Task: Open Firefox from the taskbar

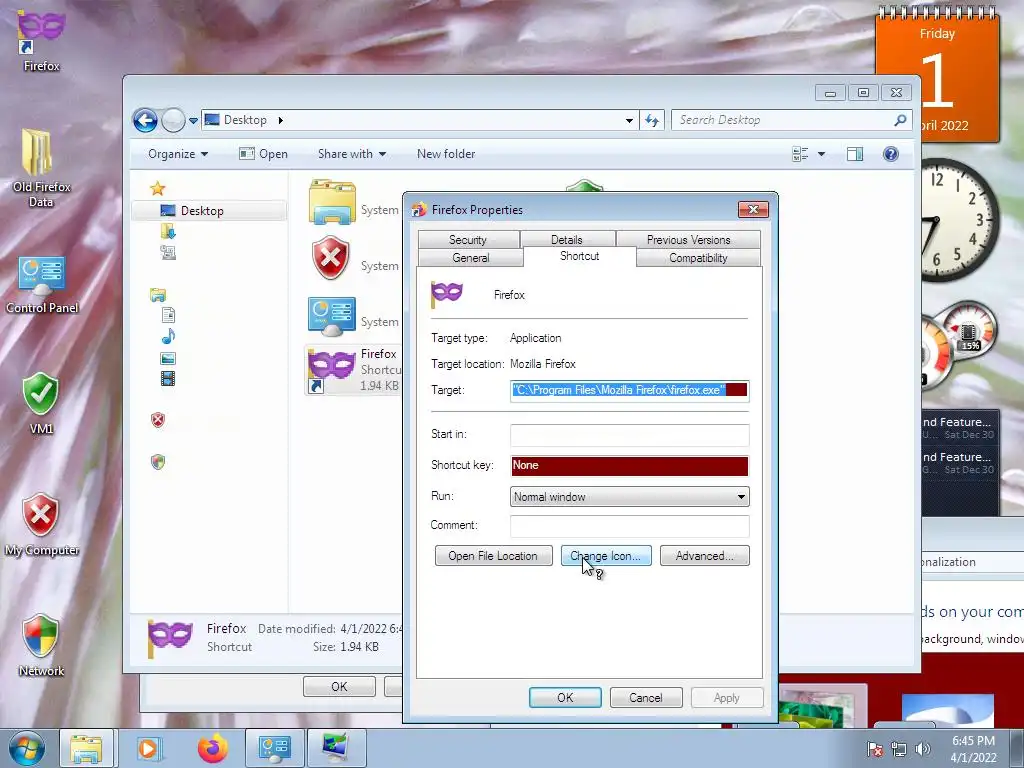Action: tap(213, 748)
